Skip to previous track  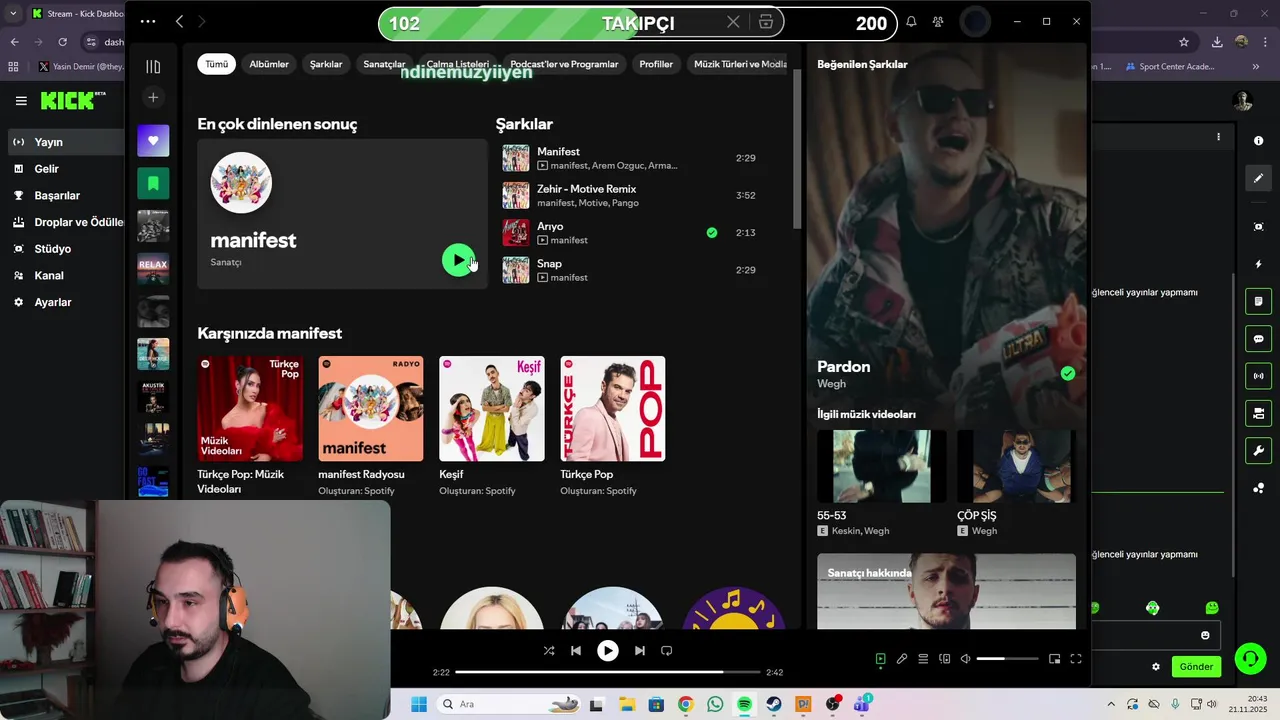tap(576, 650)
